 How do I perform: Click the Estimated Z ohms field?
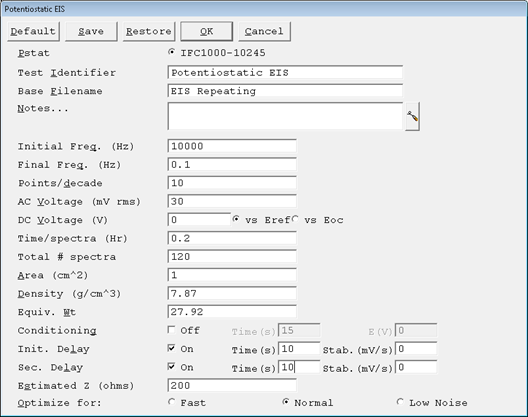[x=232, y=385]
